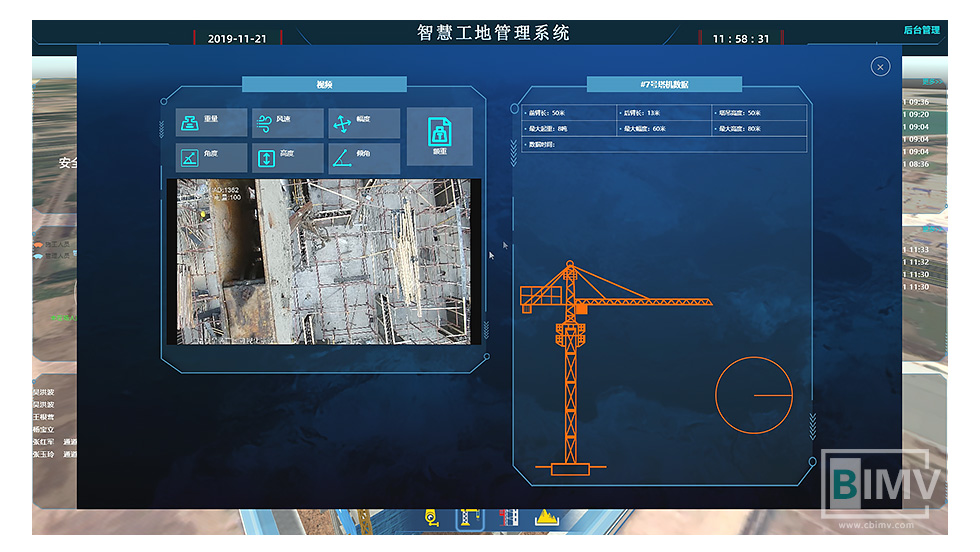Click the 幅度 four-arrow range icon
980x552 pixels.
(342, 124)
